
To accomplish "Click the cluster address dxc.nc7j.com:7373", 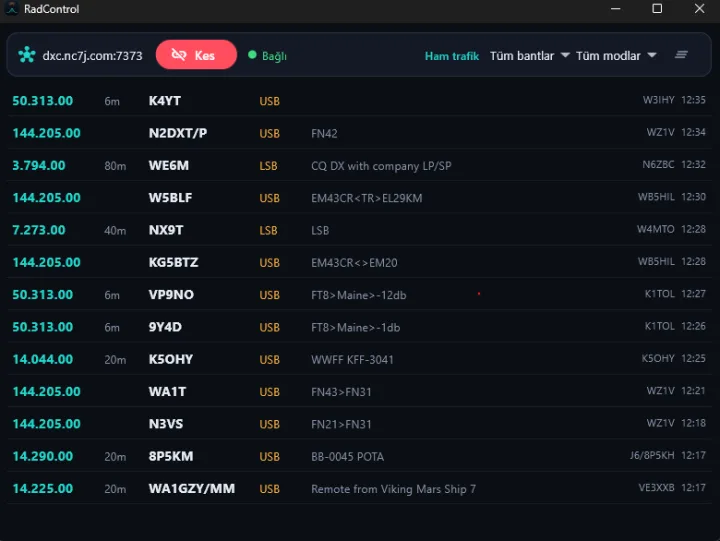I will point(92,56).
